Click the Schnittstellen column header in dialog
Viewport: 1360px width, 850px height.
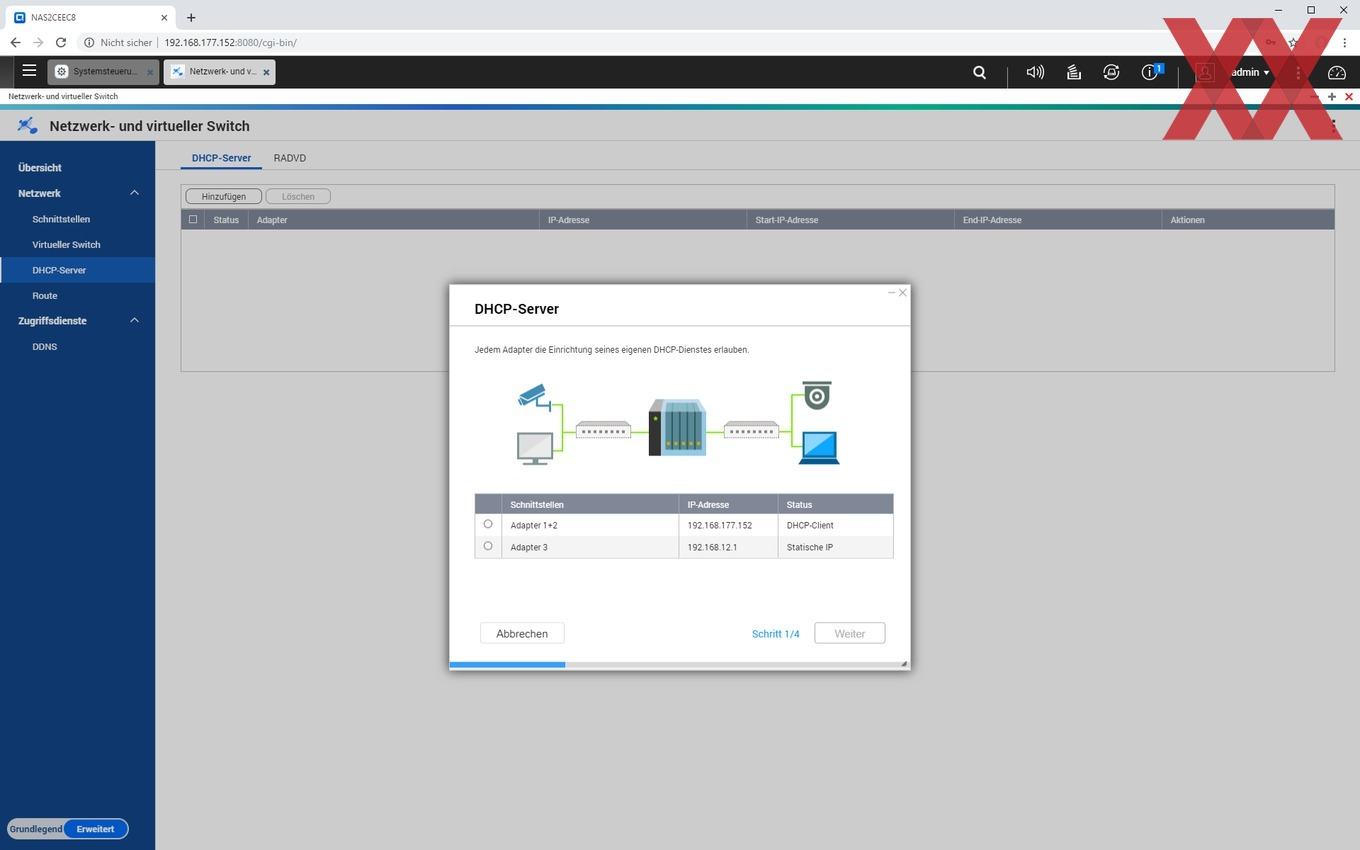point(590,504)
